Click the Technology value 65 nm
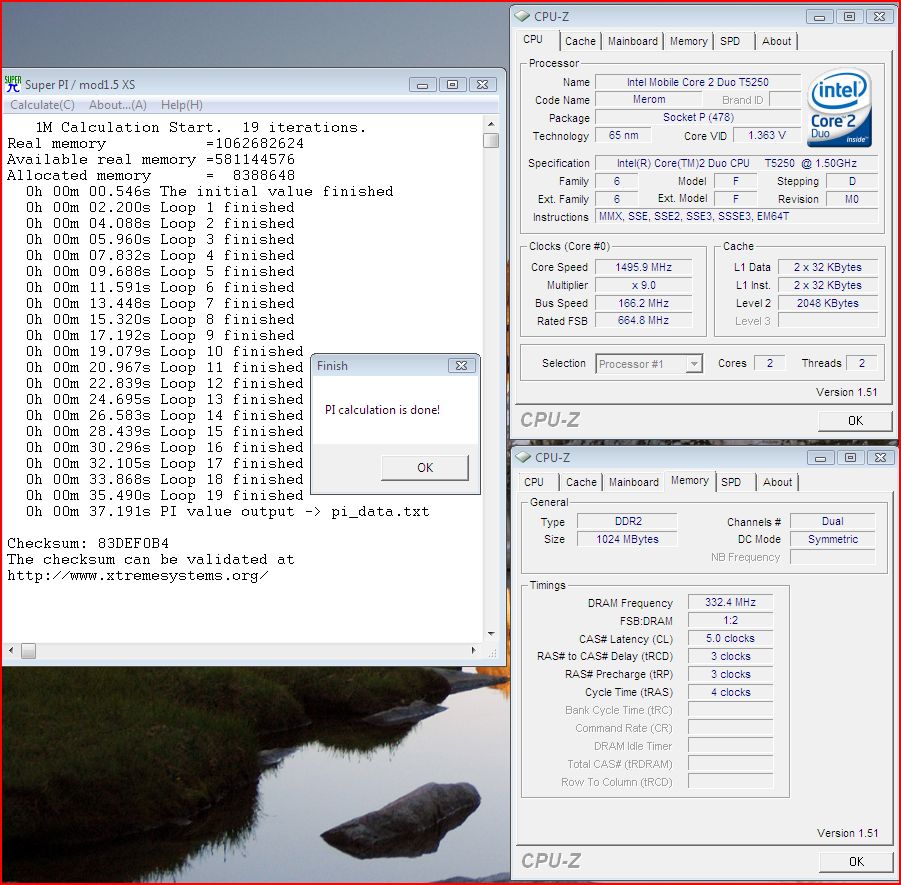The width and height of the screenshot is (901, 885). pos(623,135)
